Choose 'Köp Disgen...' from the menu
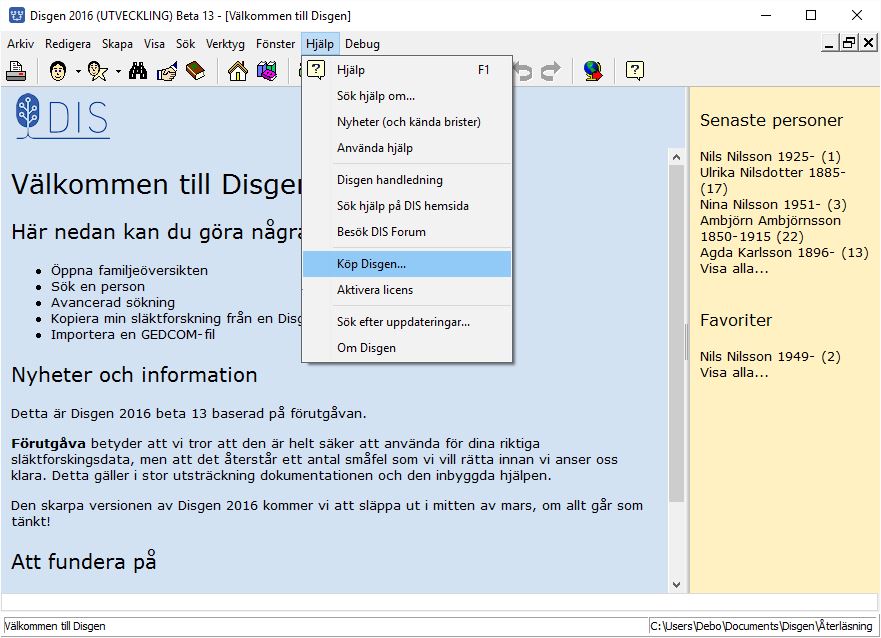 pyautogui.click(x=407, y=264)
